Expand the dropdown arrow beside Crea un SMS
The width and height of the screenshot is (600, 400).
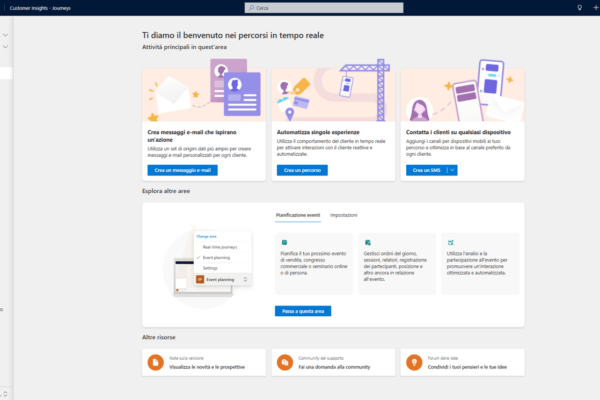[x=452, y=170]
